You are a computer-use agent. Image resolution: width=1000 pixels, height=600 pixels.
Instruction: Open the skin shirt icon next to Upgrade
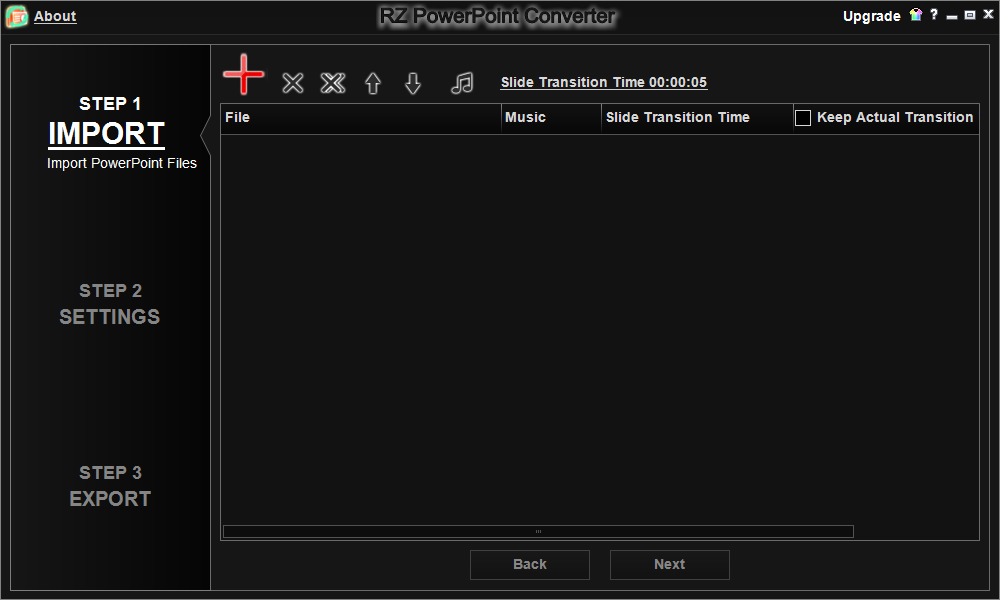point(916,15)
